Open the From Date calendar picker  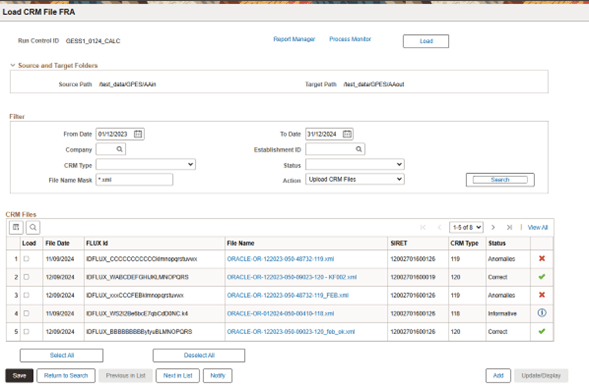138,134
